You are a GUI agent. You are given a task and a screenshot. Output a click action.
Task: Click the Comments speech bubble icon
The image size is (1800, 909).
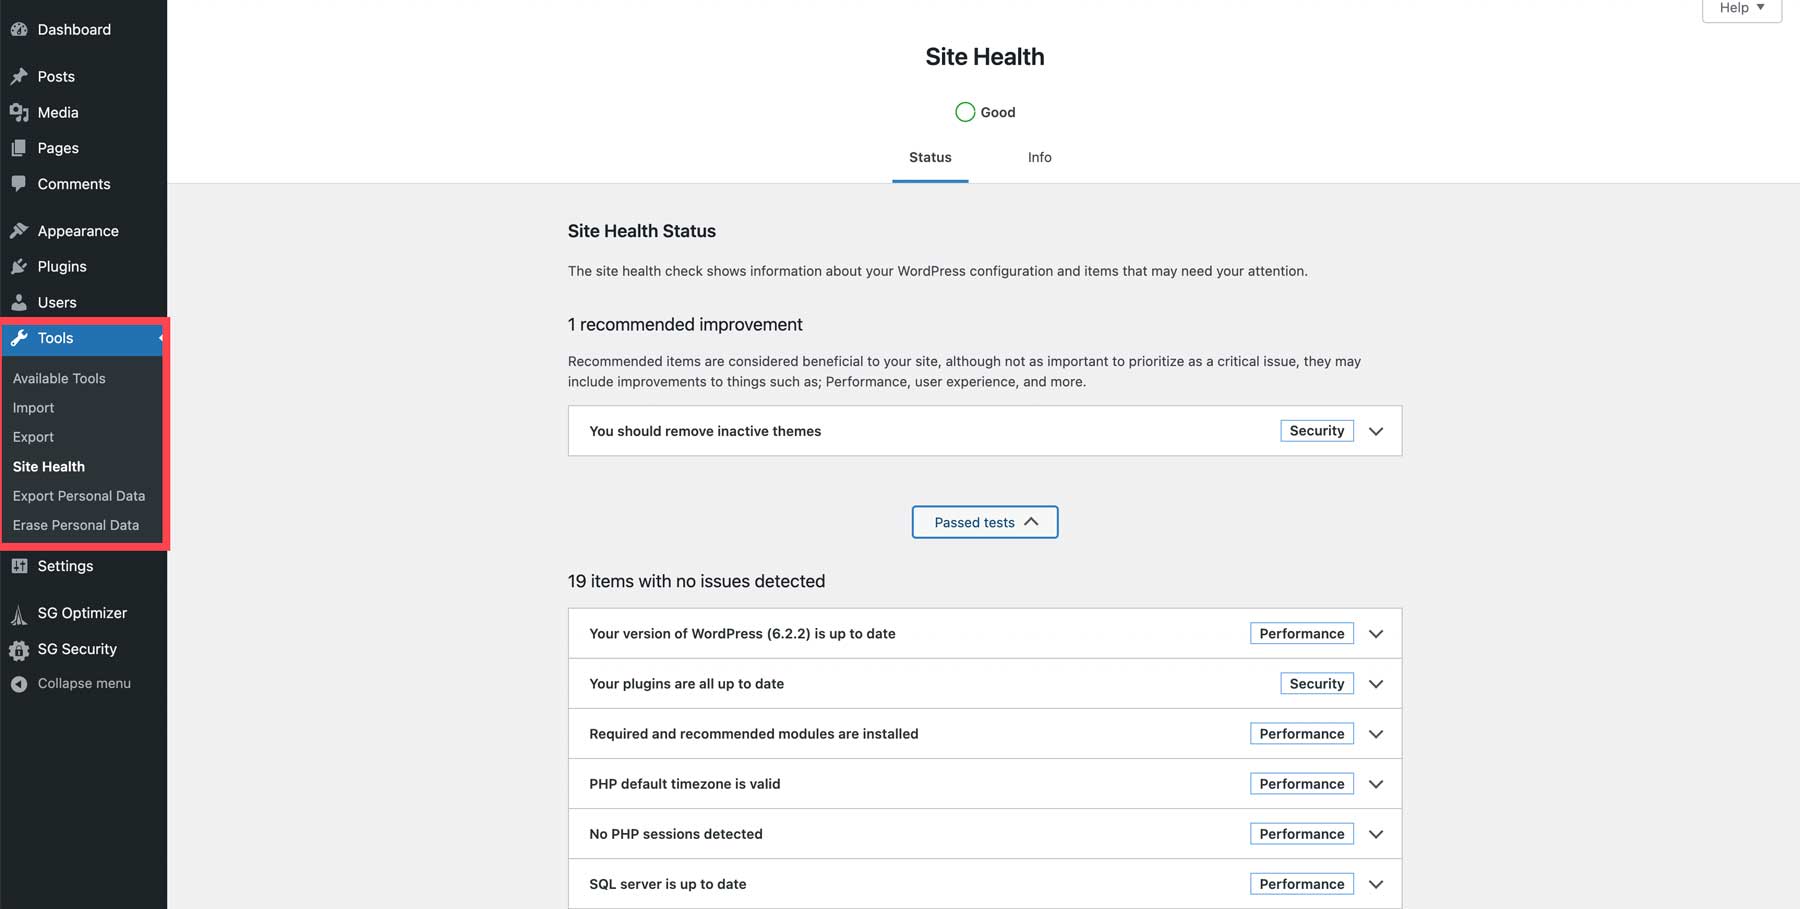19,184
